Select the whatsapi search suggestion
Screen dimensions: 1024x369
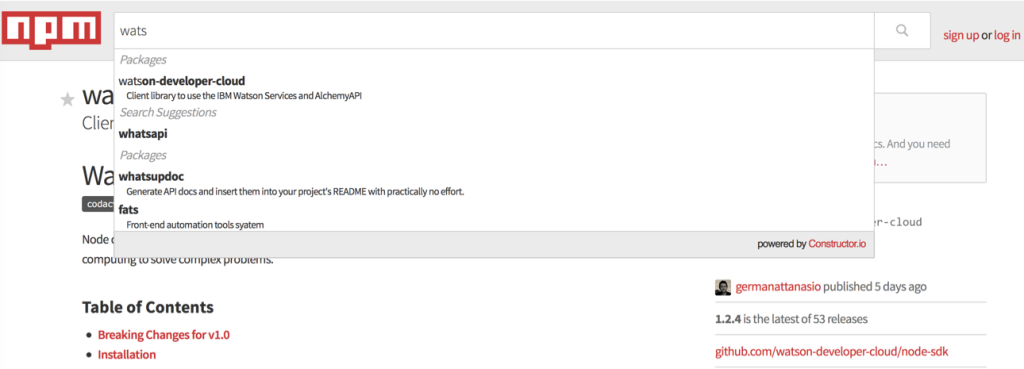pyautogui.click(x=494, y=134)
